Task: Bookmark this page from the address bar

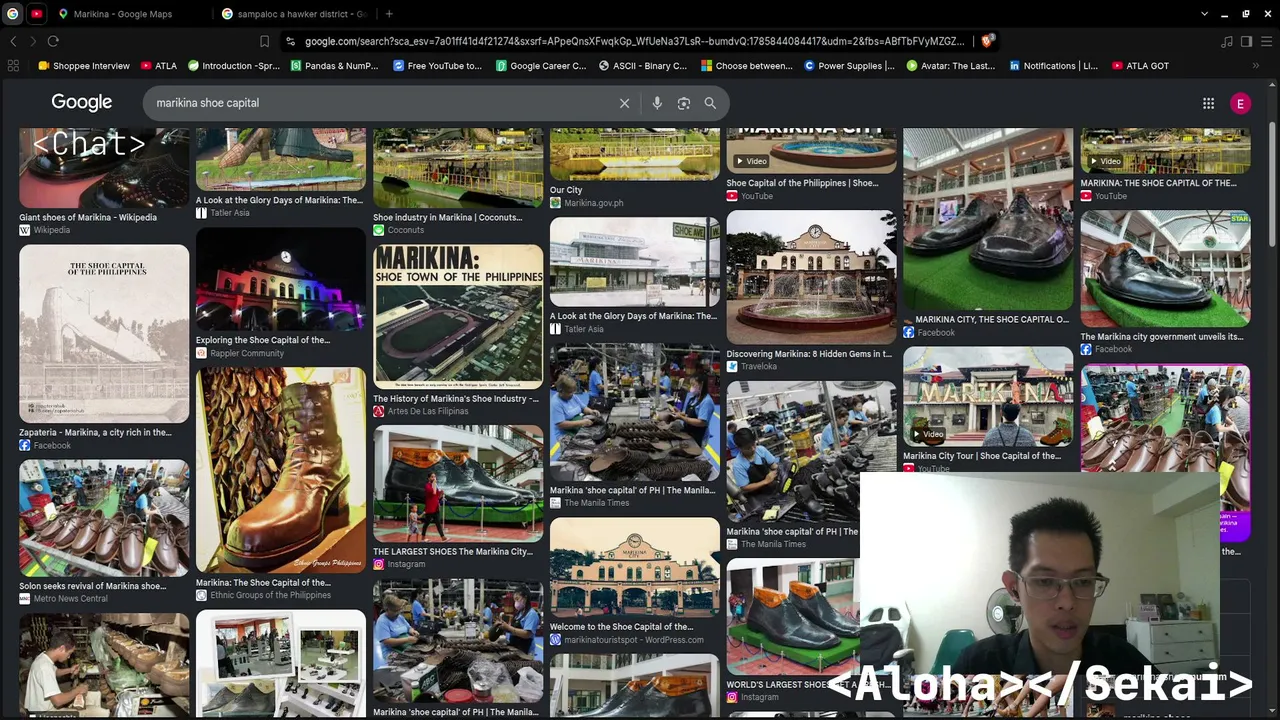Action: click(x=264, y=41)
